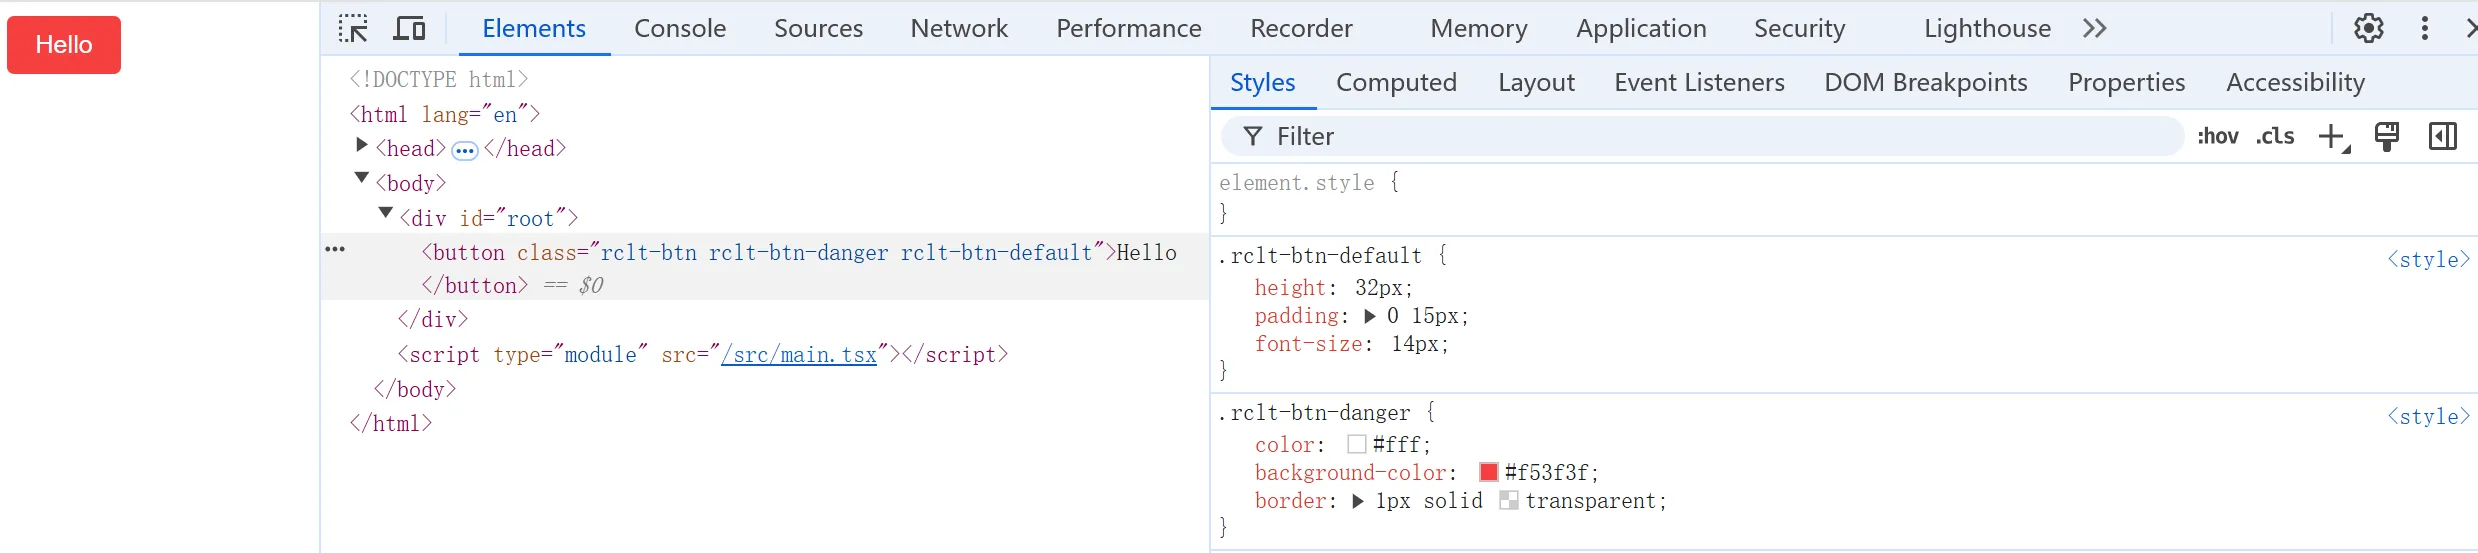Toggle the device toolbar icon
The image size is (2478, 553).
pos(409,28)
